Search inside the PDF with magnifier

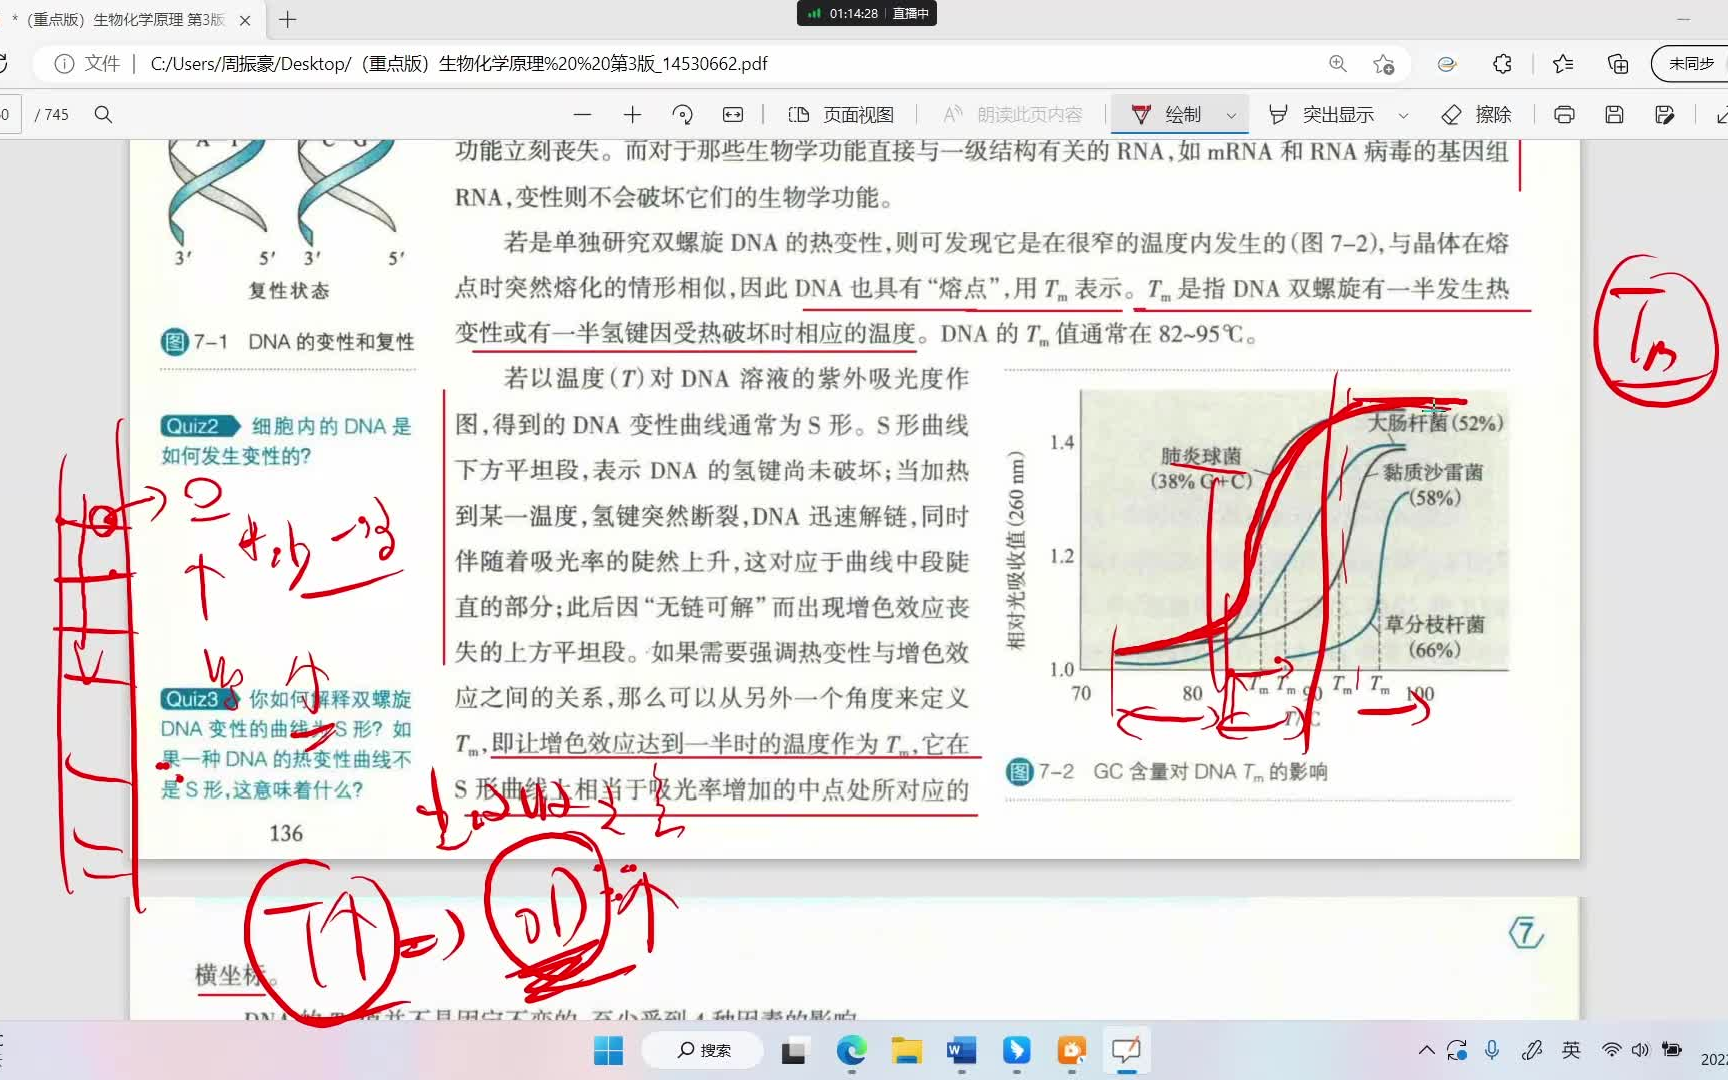[103, 115]
